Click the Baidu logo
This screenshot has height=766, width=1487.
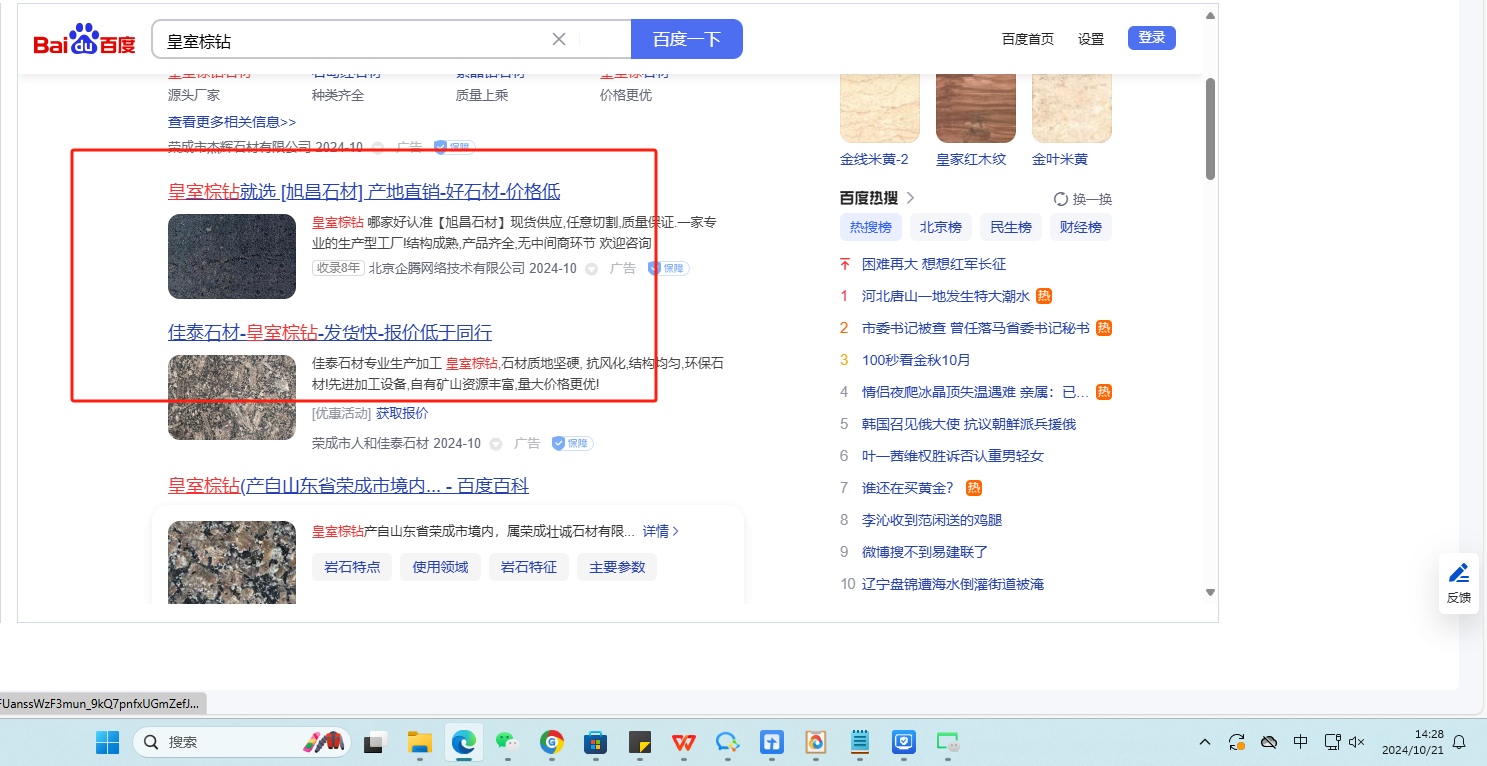84,40
